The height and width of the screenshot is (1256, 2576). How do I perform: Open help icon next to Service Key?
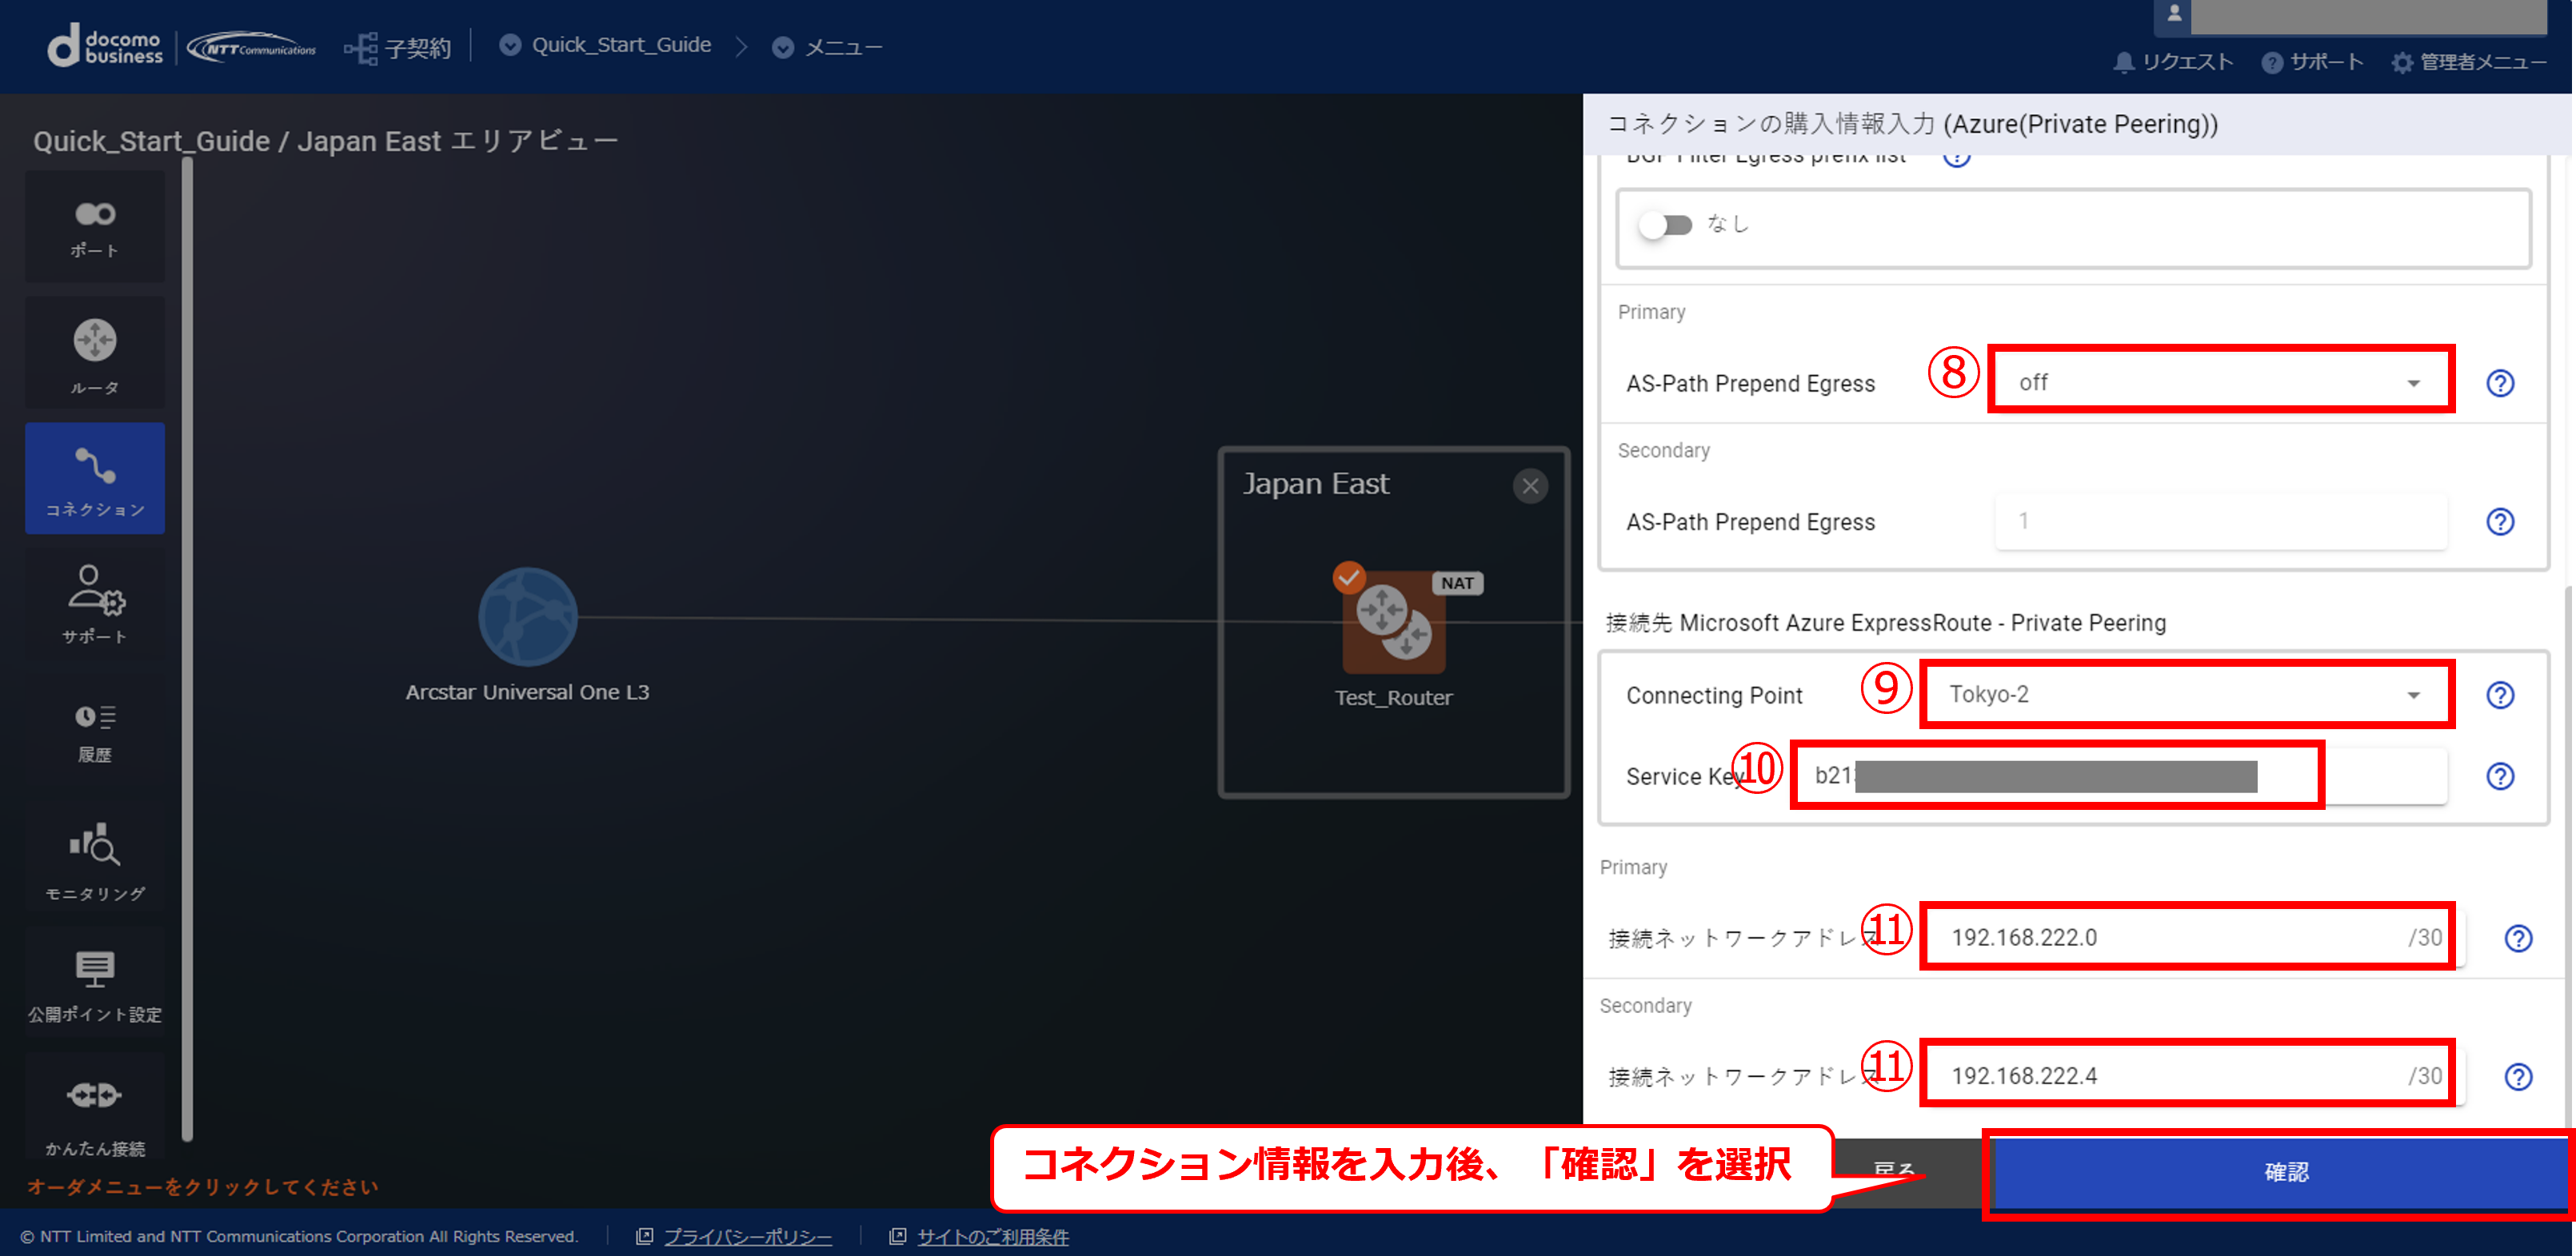pos(2500,776)
